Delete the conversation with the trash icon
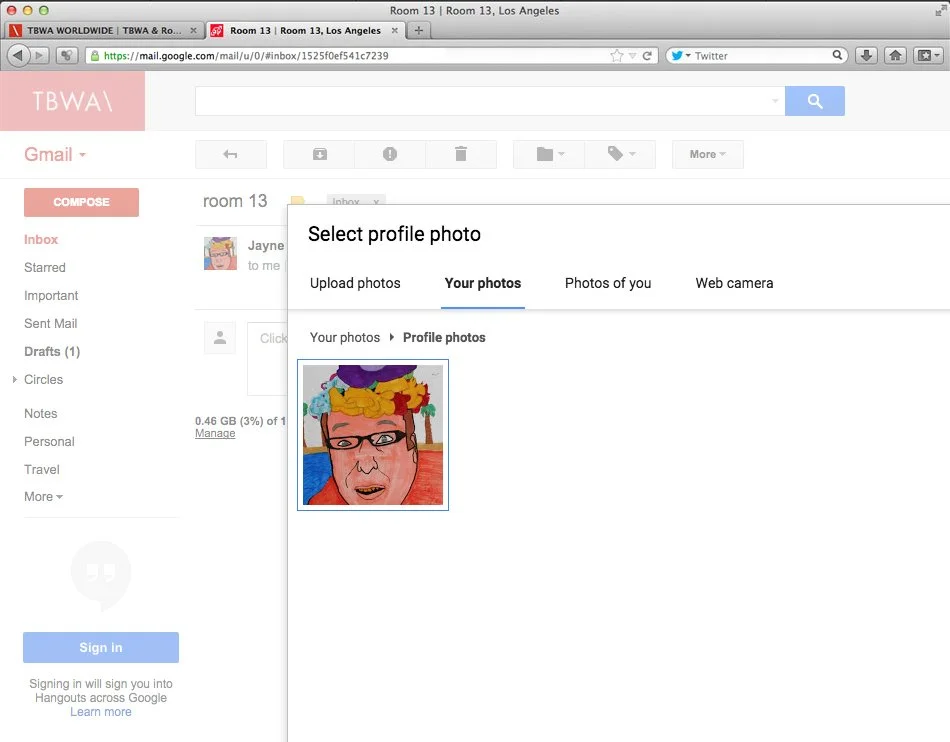 point(461,154)
